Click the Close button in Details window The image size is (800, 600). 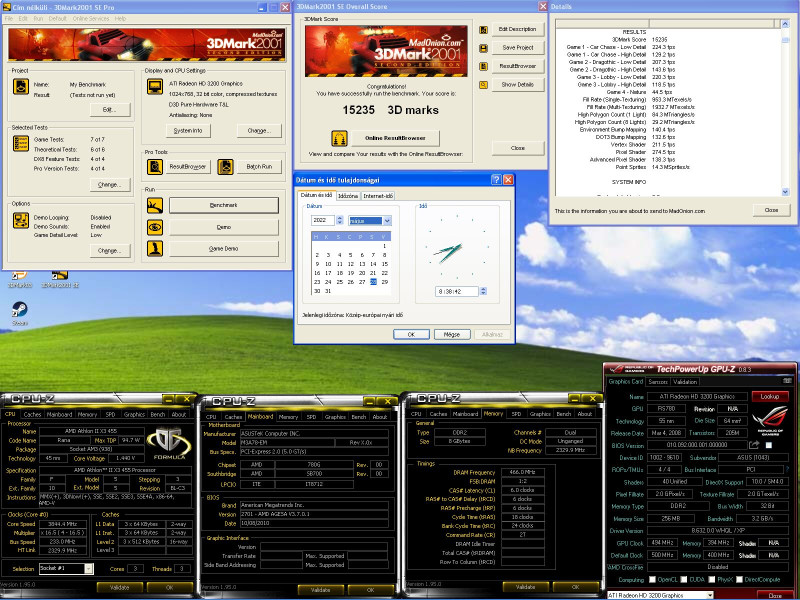771,210
